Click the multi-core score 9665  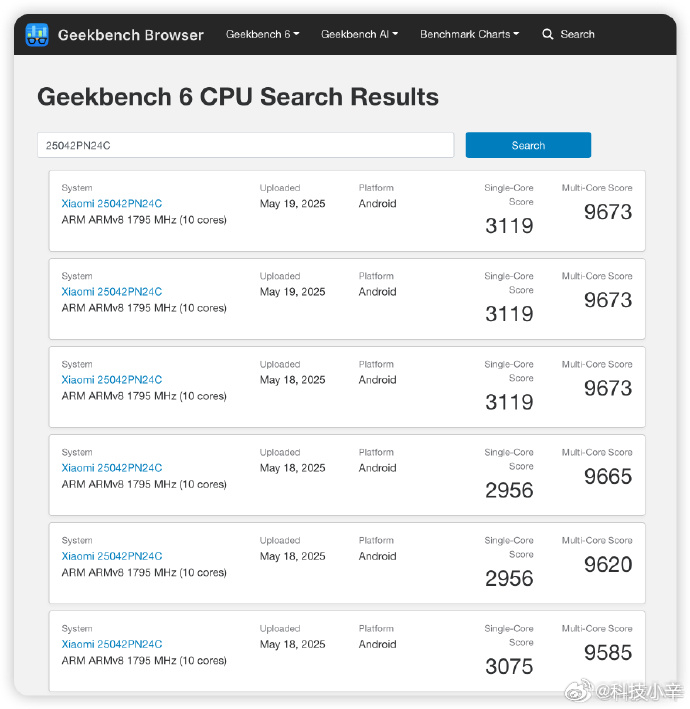tap(608, 477)
